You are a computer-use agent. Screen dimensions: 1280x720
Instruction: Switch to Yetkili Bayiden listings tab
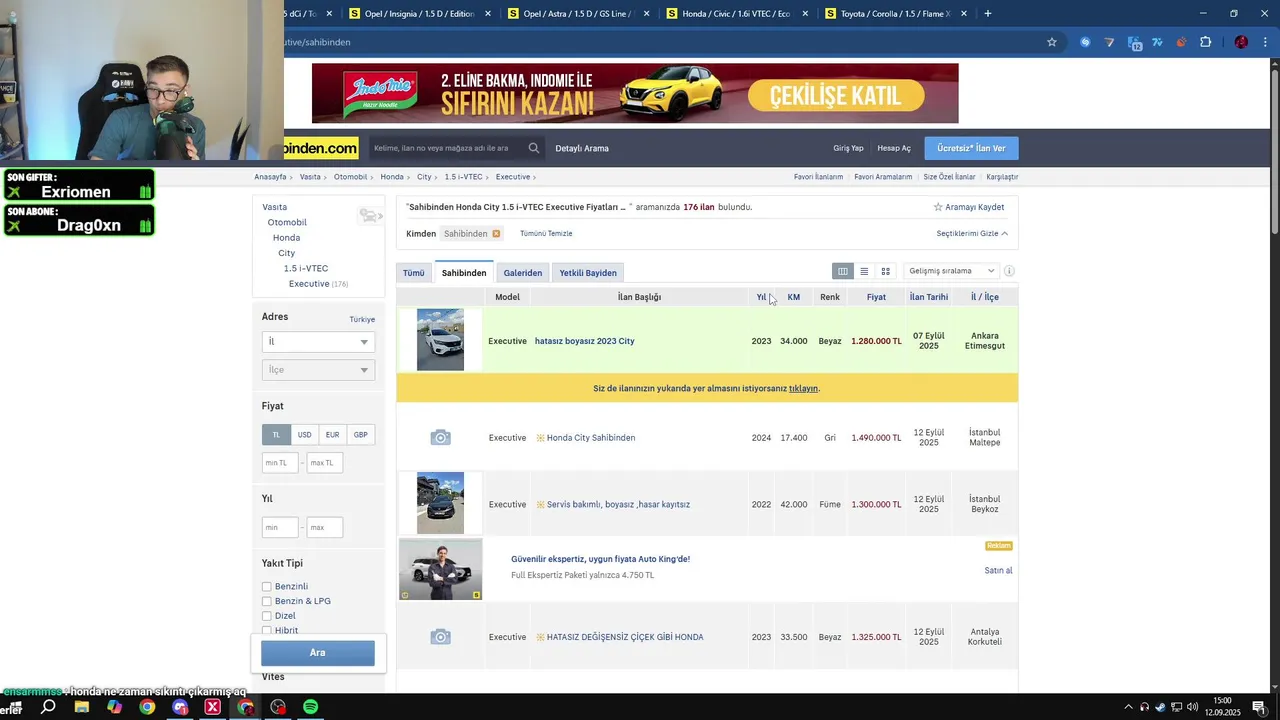coord(588,273)
